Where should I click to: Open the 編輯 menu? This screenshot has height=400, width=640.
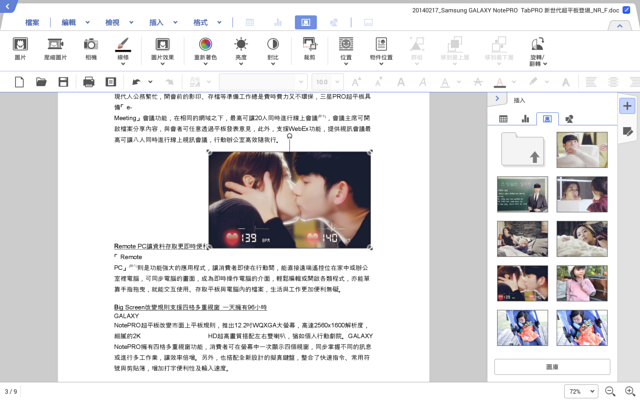coord(69,22)
